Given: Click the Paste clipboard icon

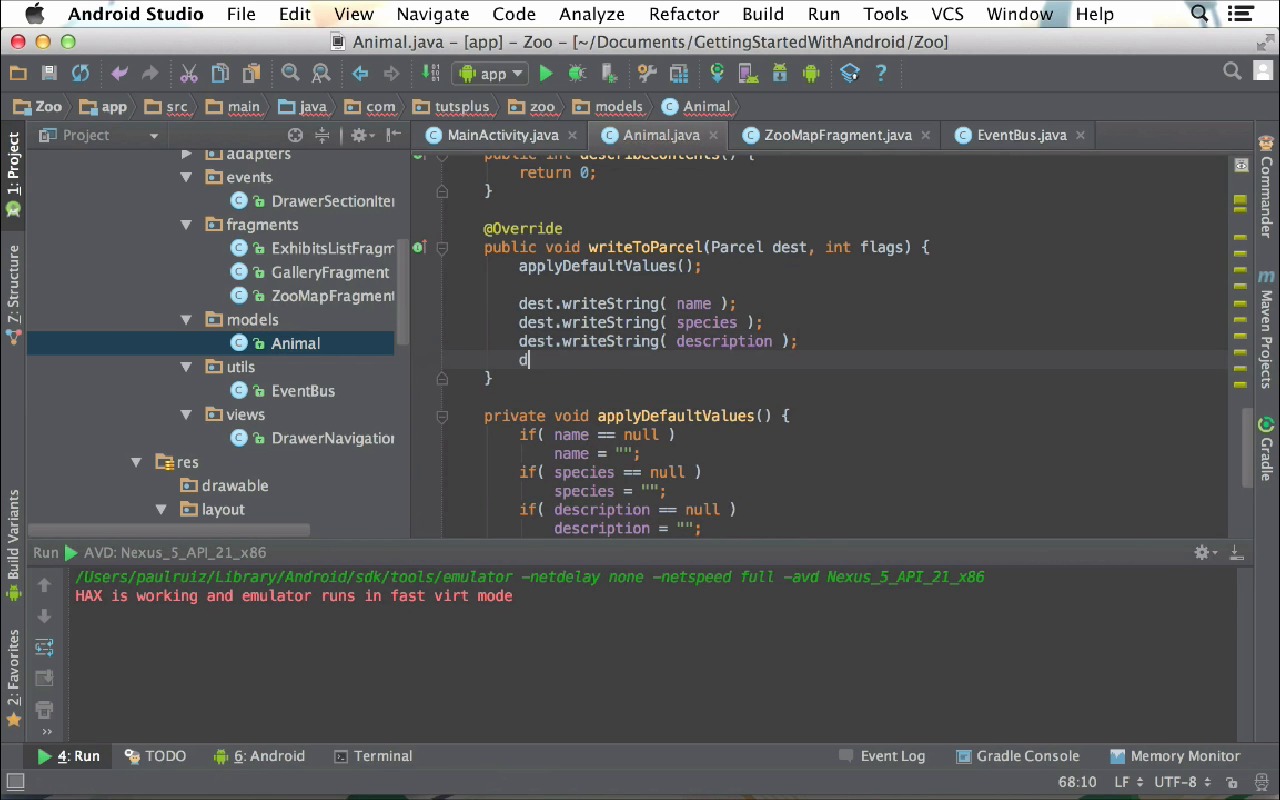Looking at the screenshot, I should click(251, 73).
